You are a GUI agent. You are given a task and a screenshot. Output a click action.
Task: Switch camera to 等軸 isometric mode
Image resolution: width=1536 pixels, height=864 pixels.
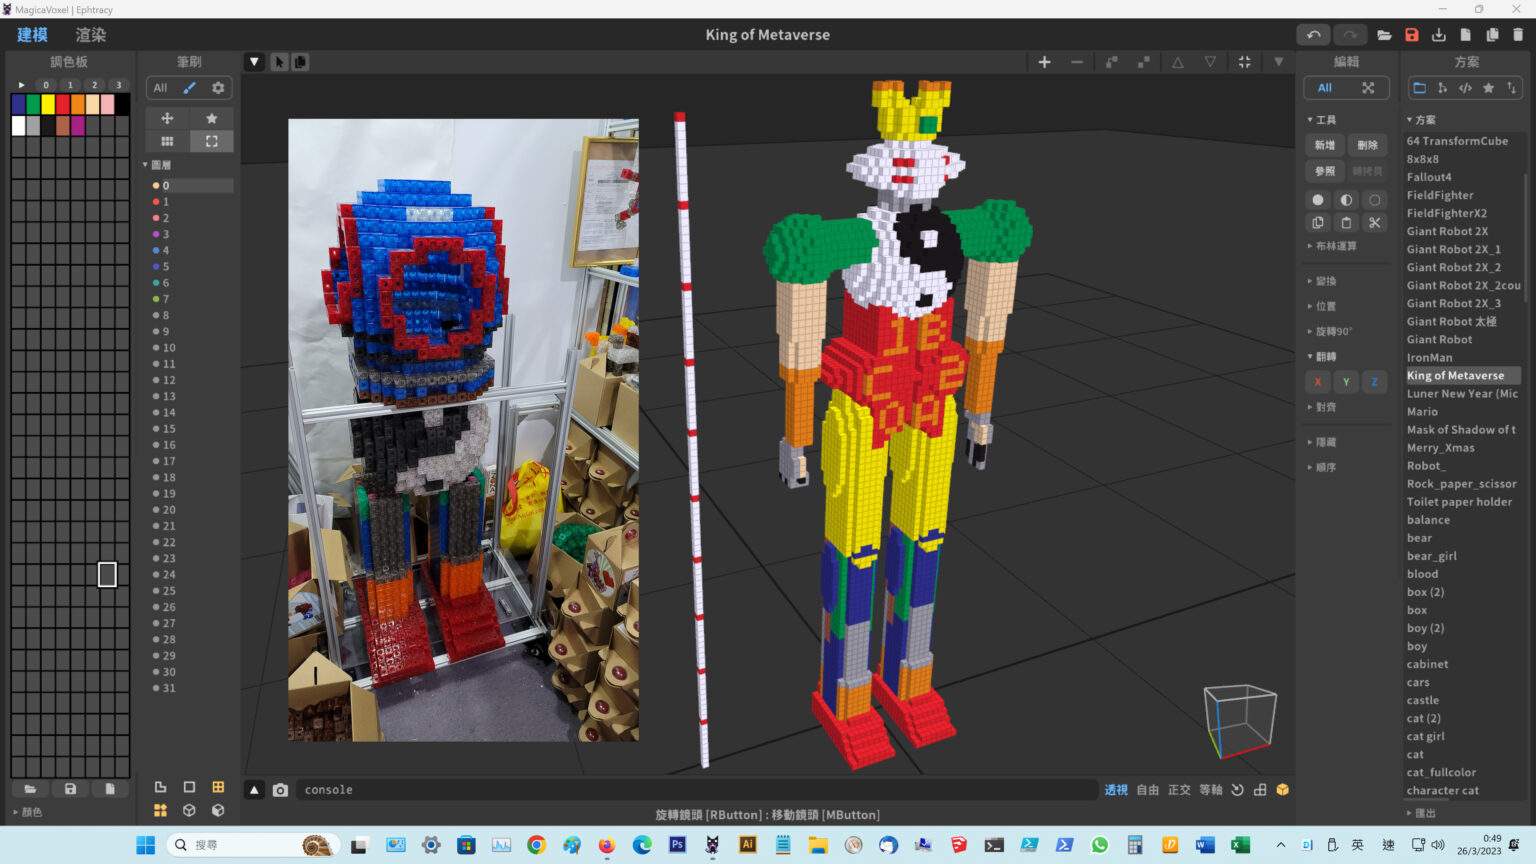point(1211,790)
